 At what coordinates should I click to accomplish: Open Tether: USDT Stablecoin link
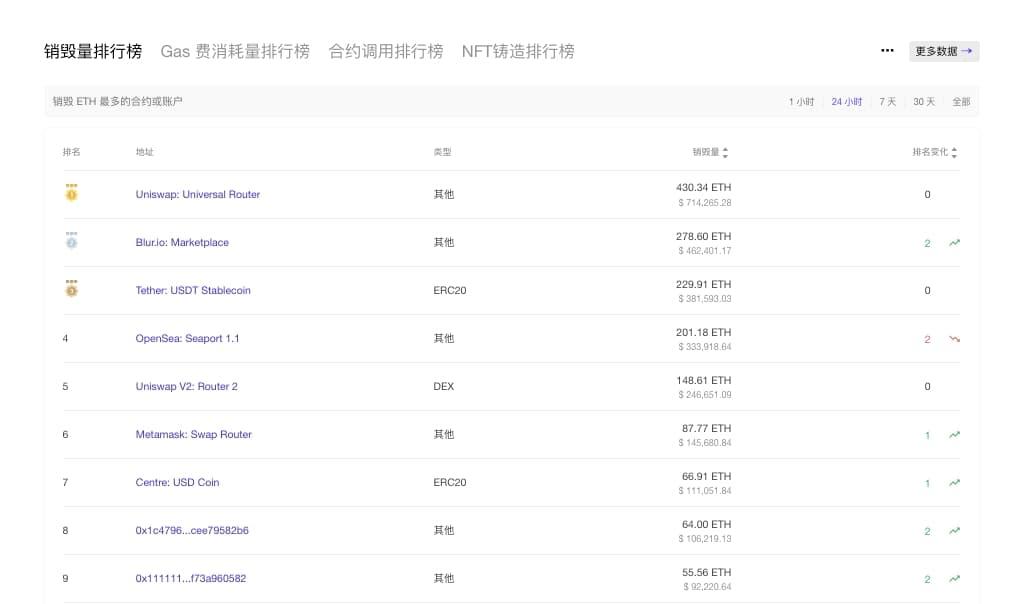point(193,290)
